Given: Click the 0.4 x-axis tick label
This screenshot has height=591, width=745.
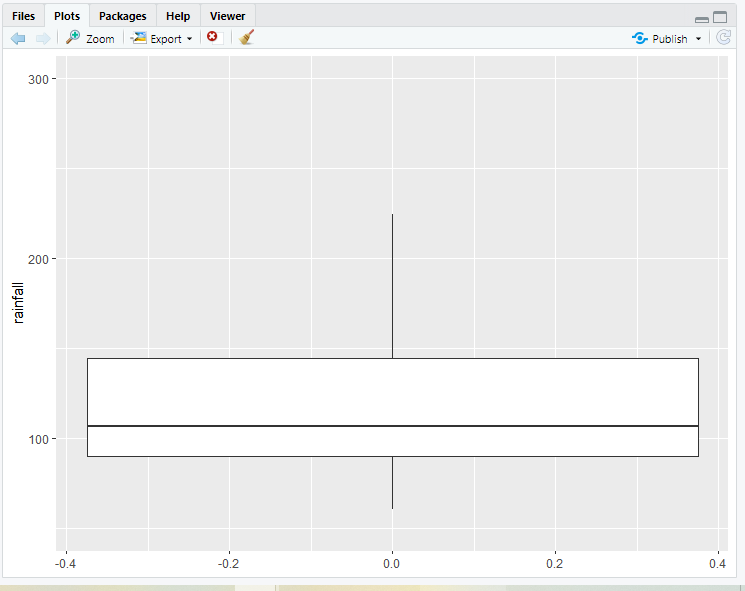Looking at the screenshot, I should pyautogui.click(x=717, y=564).
